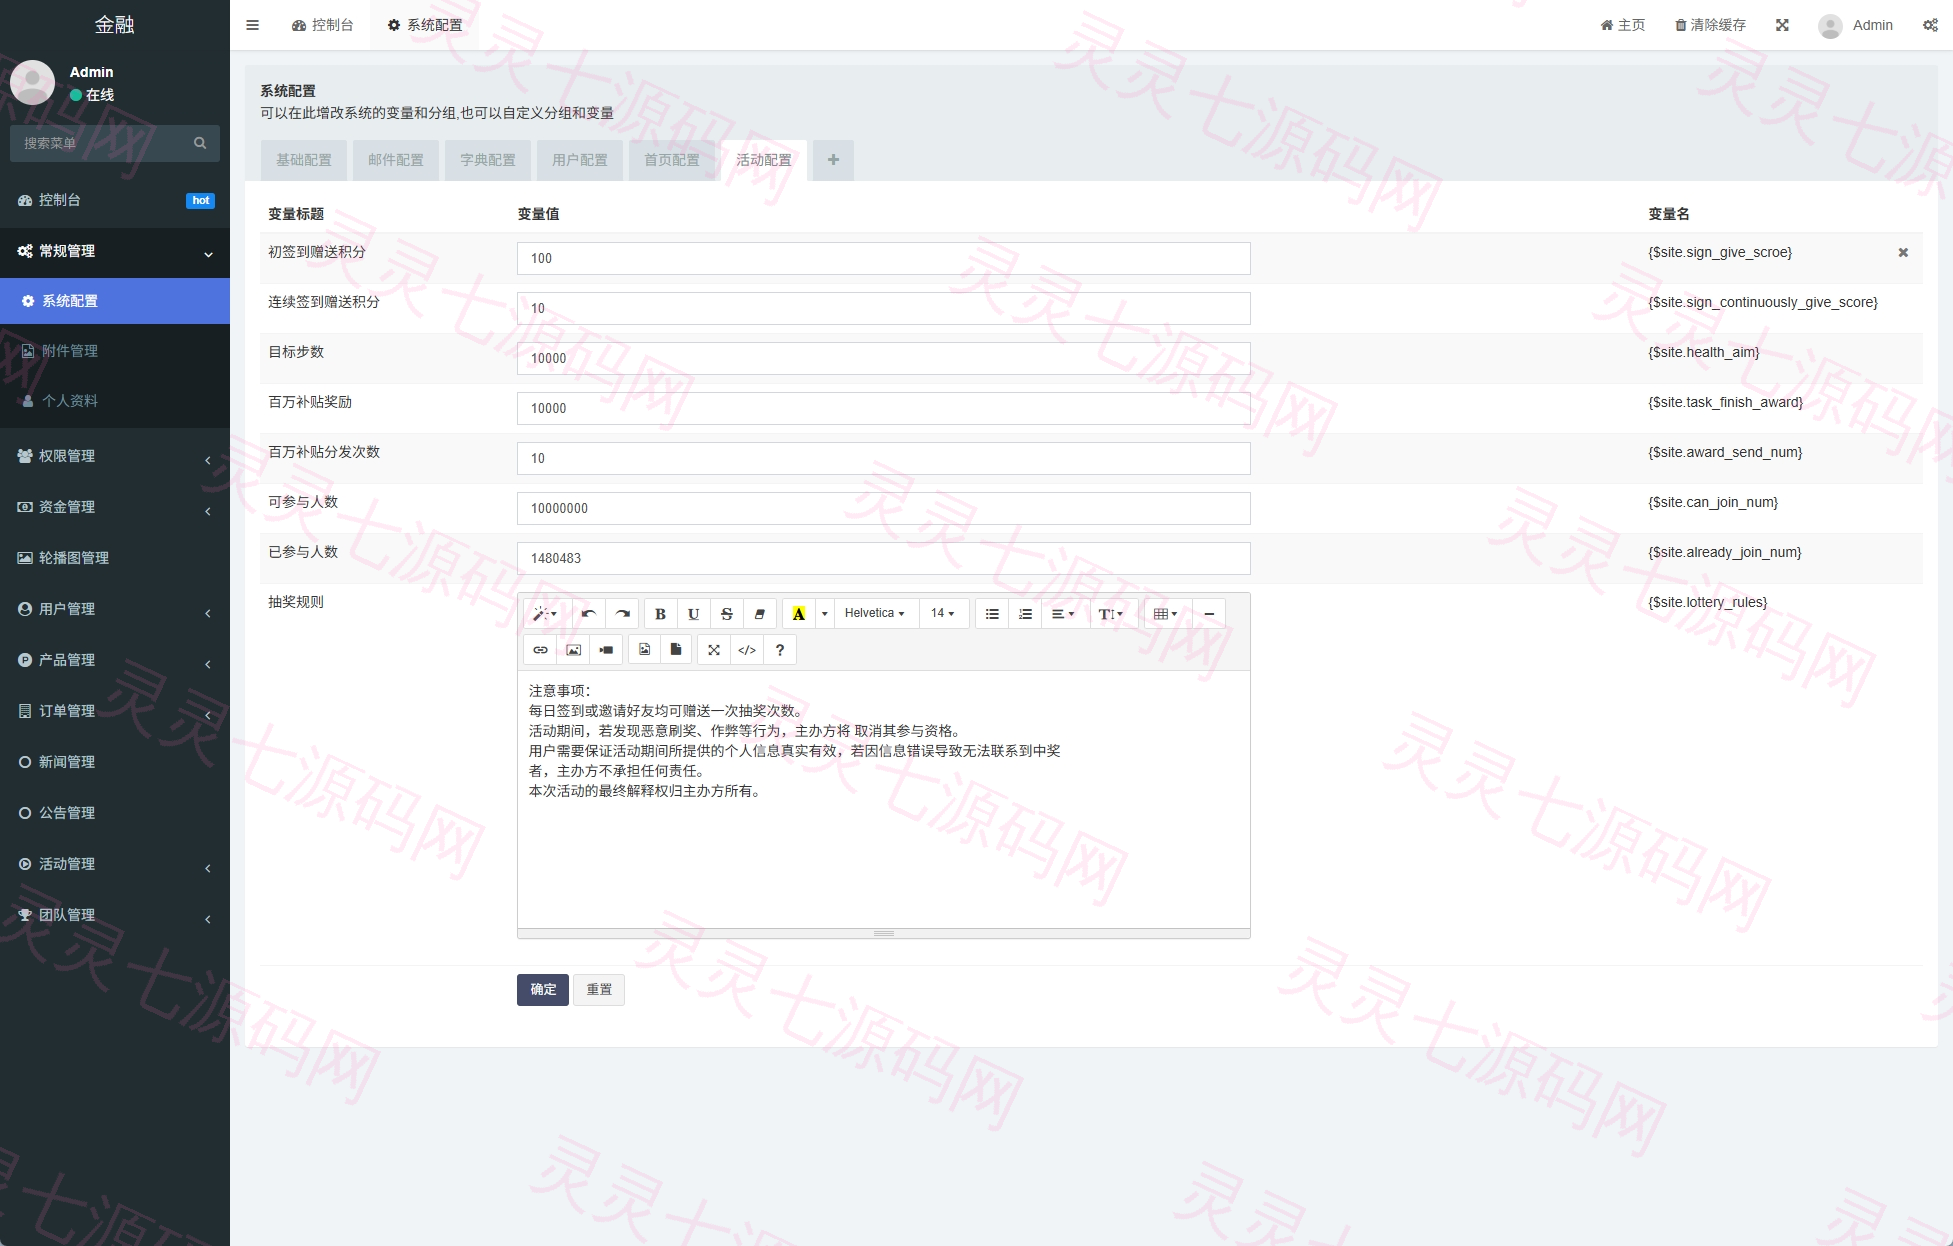Click the 目标步数 value input field

point(883,358)
